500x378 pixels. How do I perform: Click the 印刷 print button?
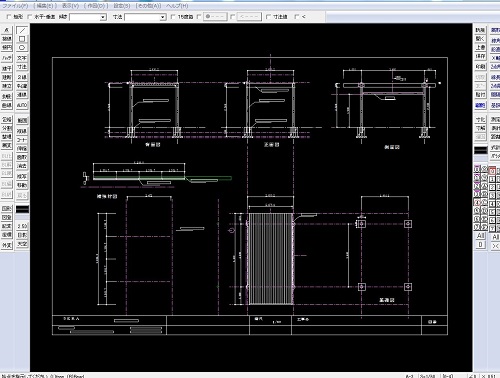coord(480,67)
